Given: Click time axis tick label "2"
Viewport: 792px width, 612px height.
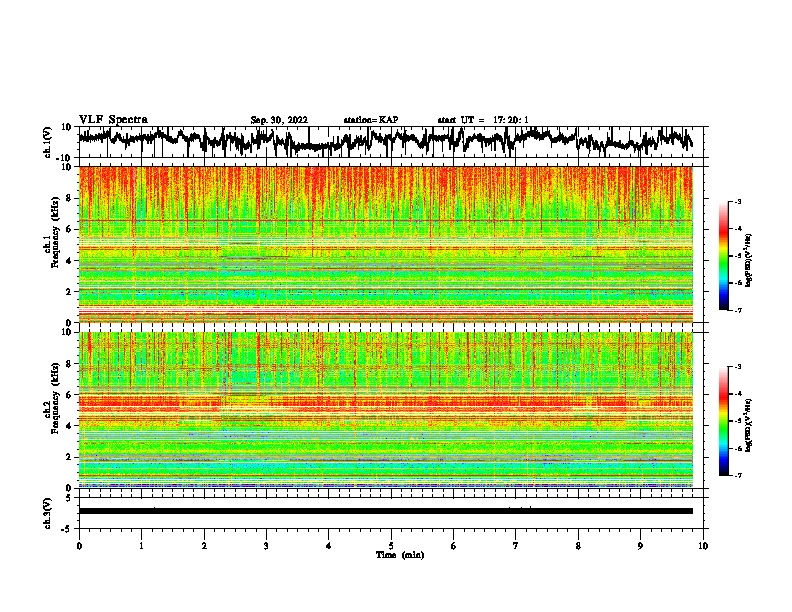Looking at the screenshot, I should 204,546.
